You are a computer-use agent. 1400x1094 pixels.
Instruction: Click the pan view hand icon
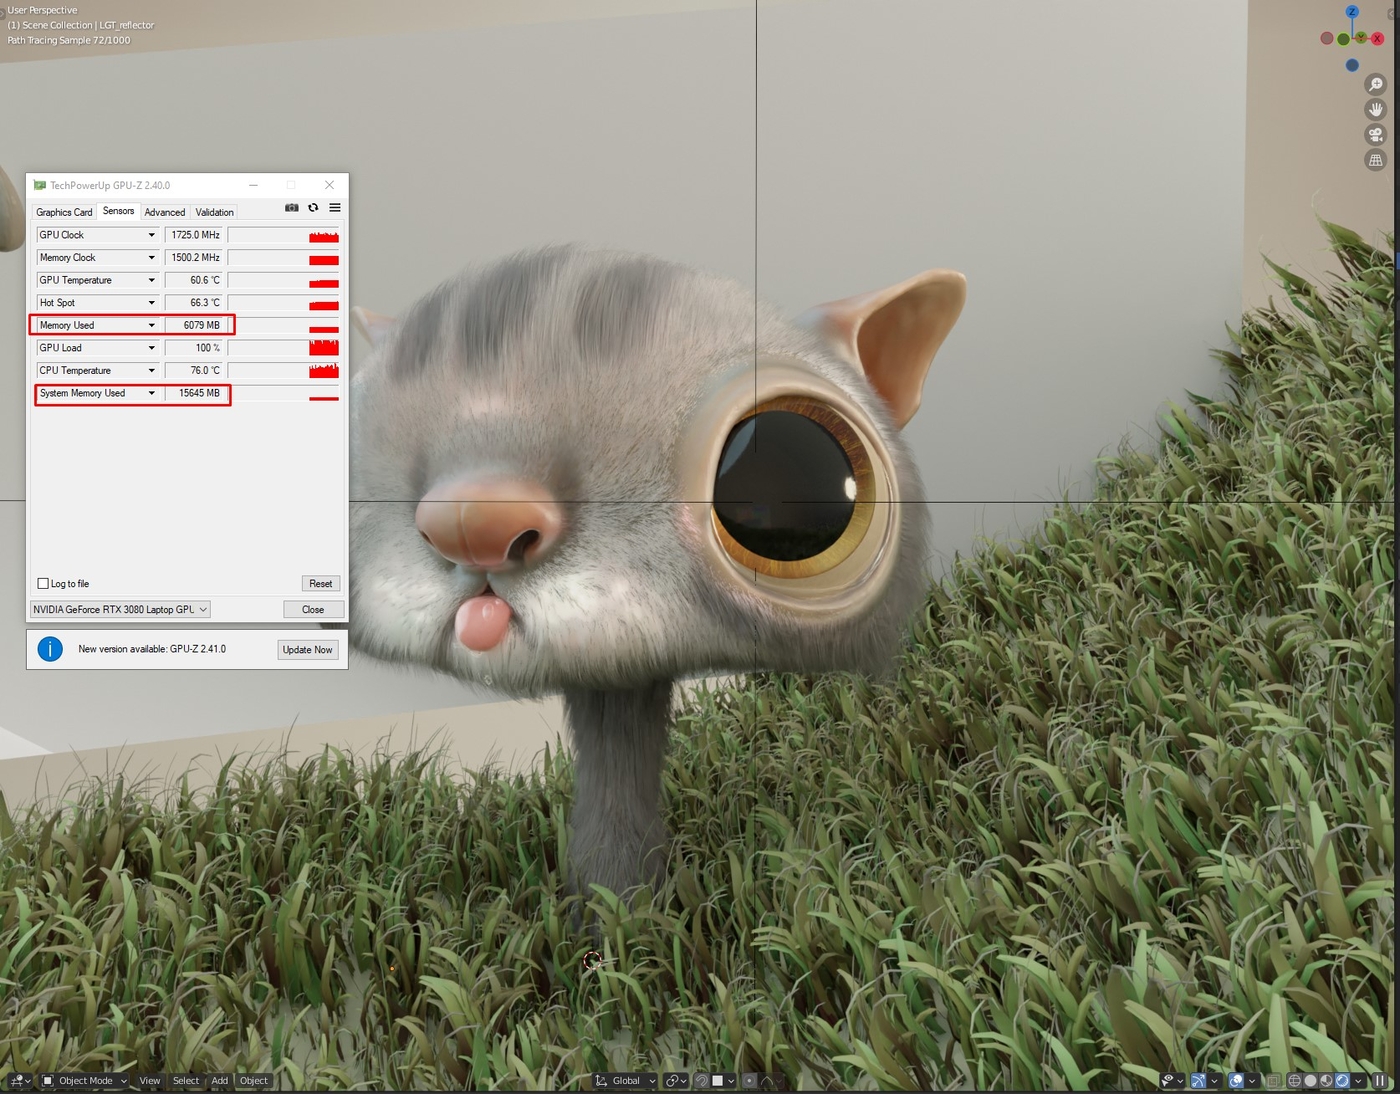coord(1376,109)
